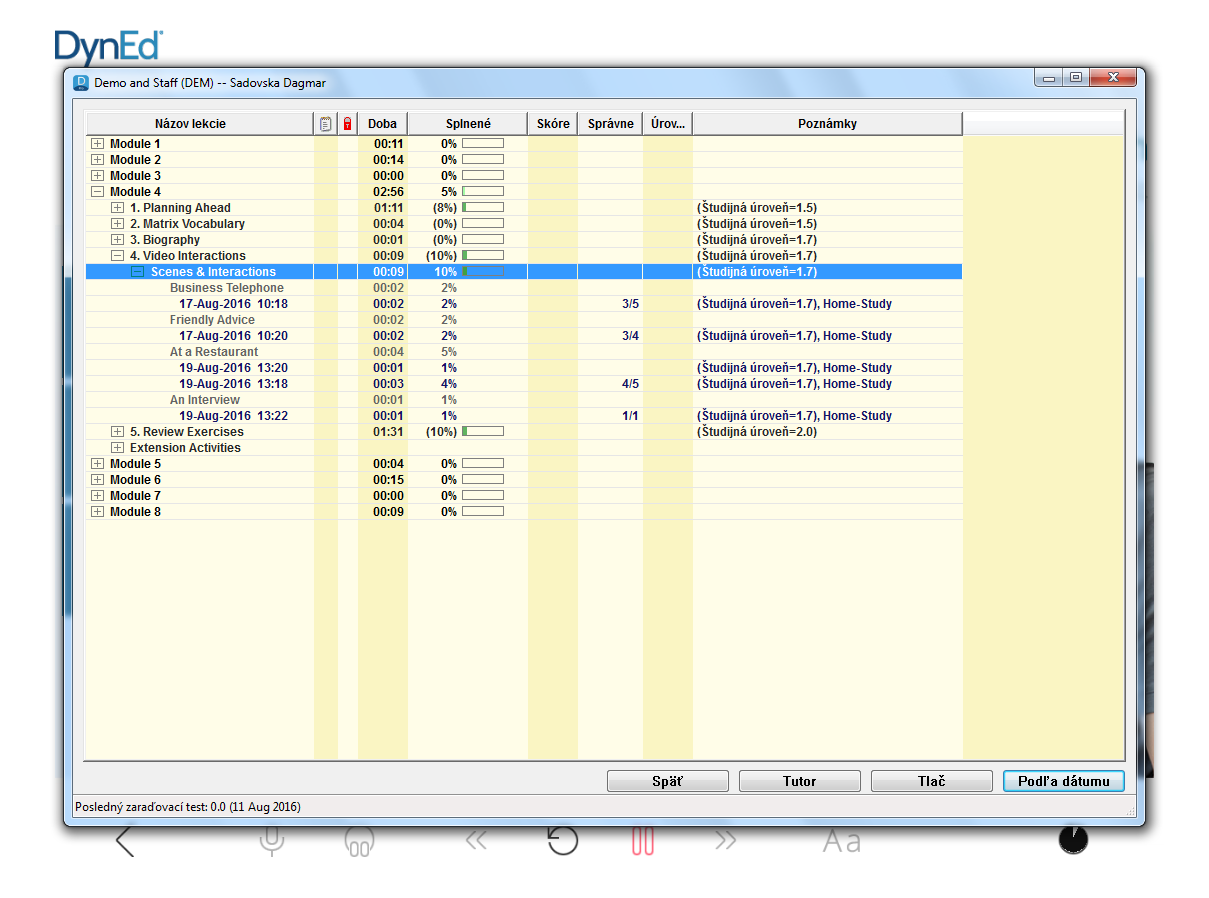1209x898 pixels.
Task: Expand the Module 1 tree node
Action: click(x=97, y=144)
